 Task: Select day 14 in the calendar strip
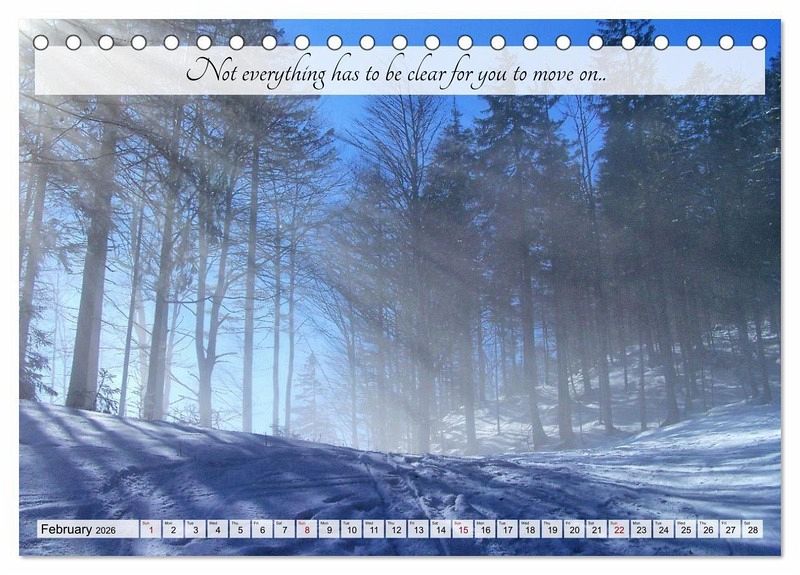pyautogui.click(x=441, y=529)
